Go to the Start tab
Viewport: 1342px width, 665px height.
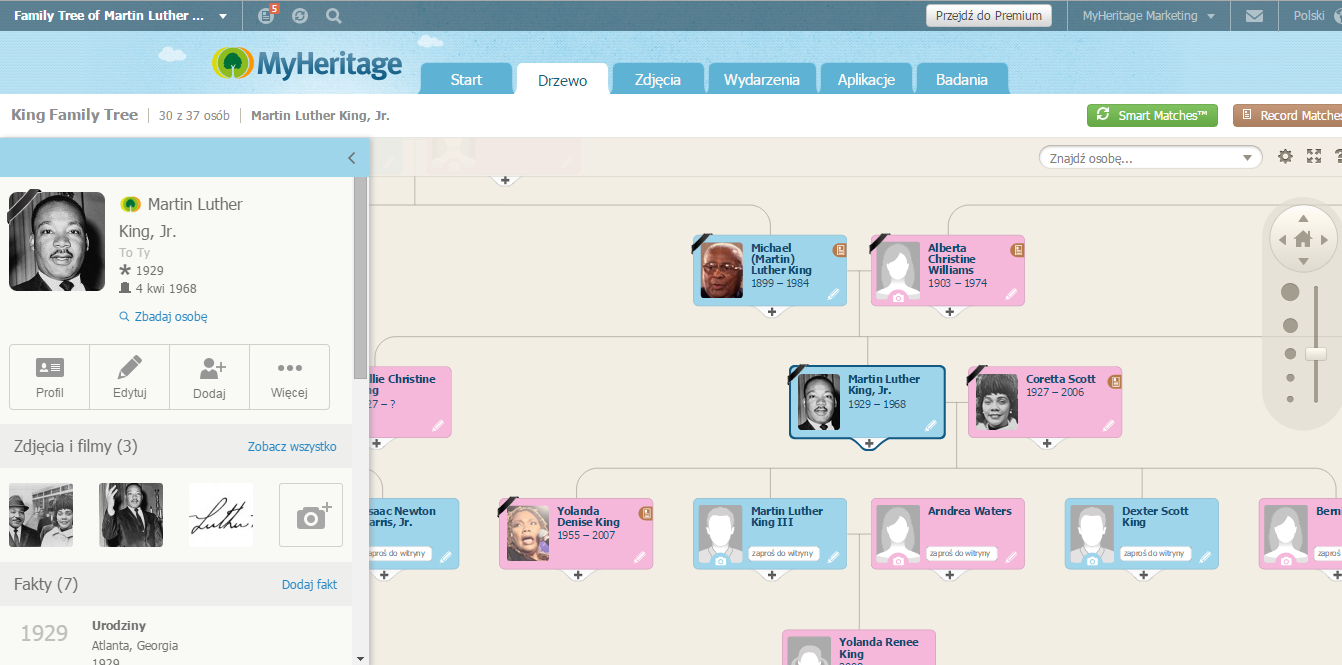coord(466,80)
